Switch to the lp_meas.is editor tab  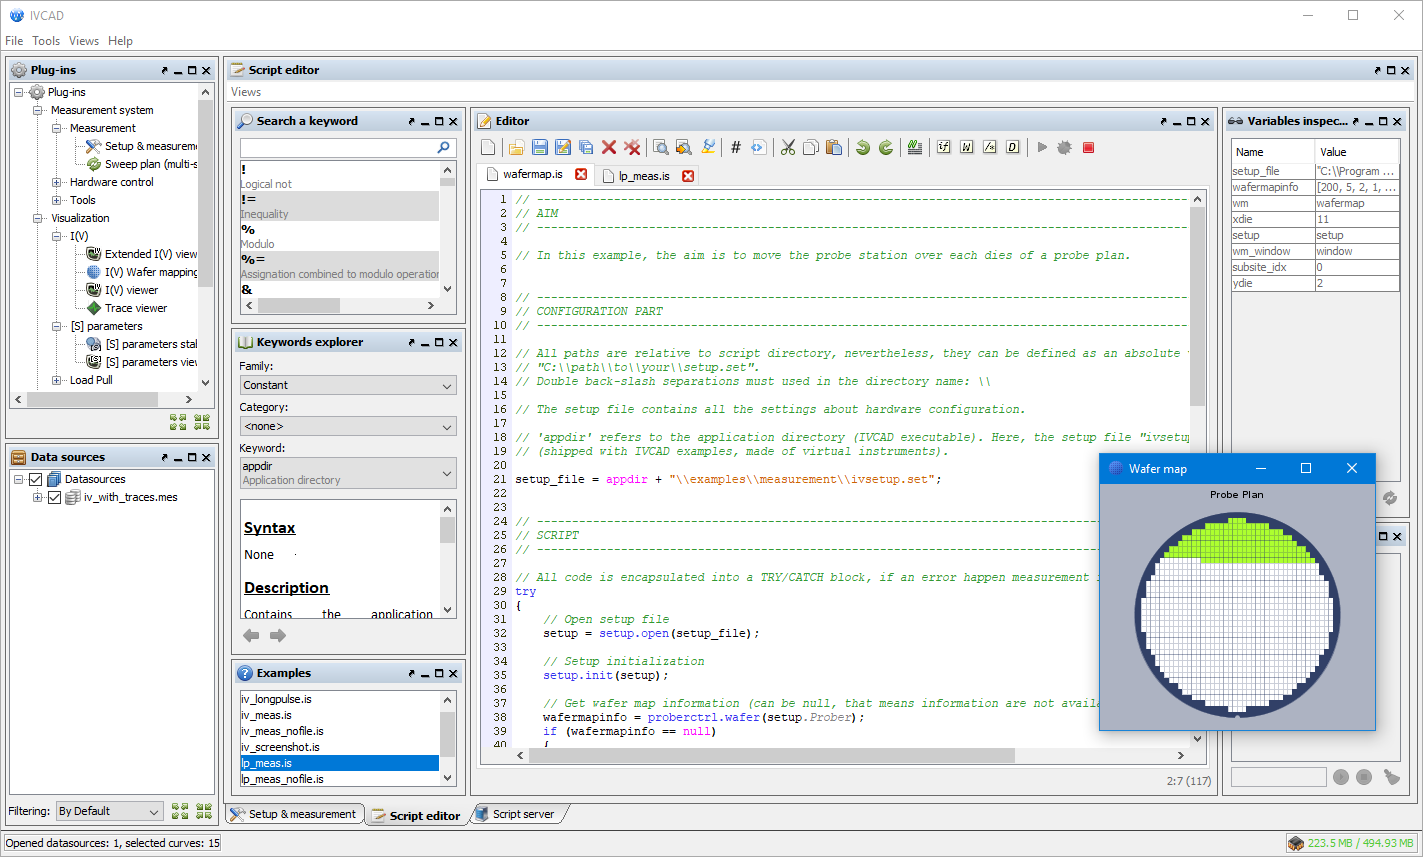(x=644, y=175)
